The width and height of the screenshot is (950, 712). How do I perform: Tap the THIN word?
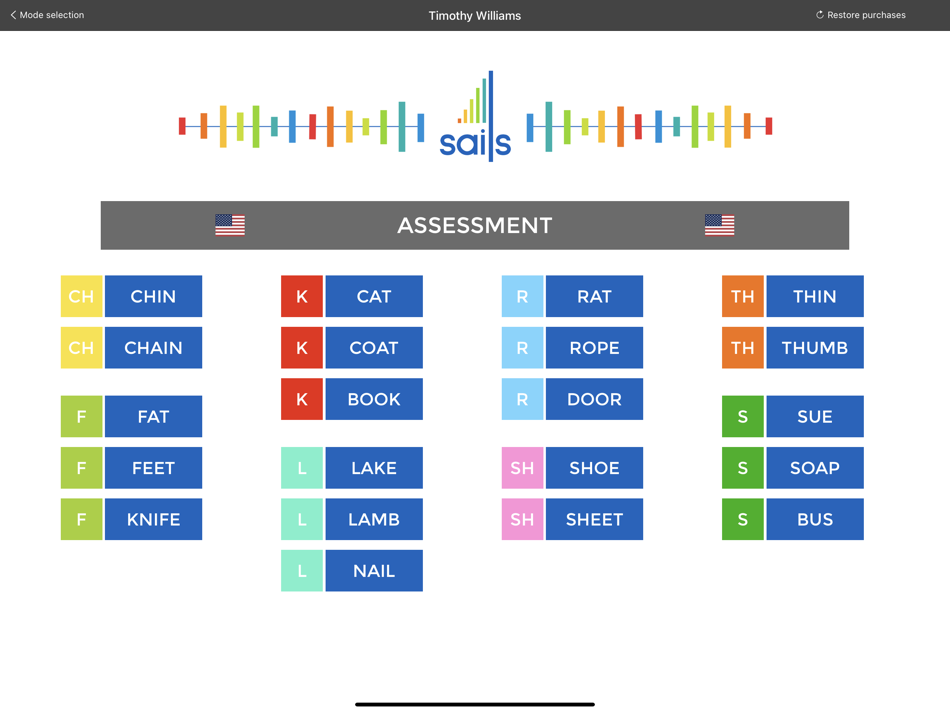click(815, 296)
